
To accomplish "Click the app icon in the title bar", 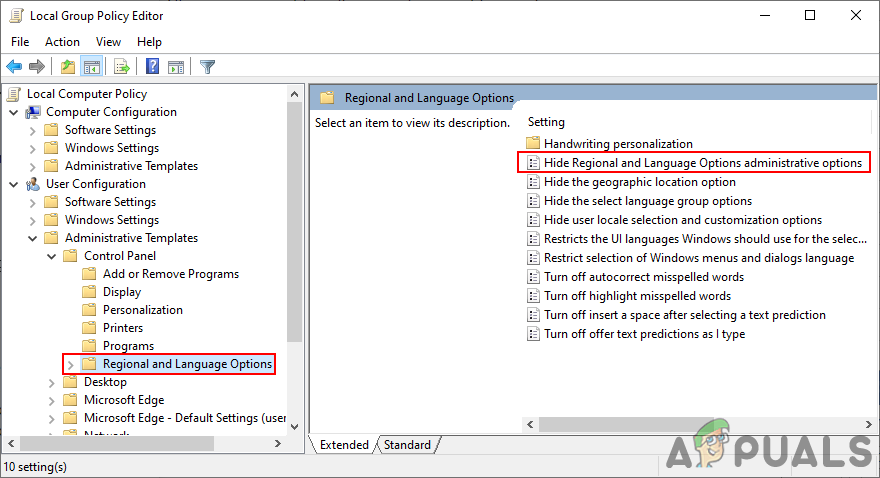I will [x=17, y=16].
